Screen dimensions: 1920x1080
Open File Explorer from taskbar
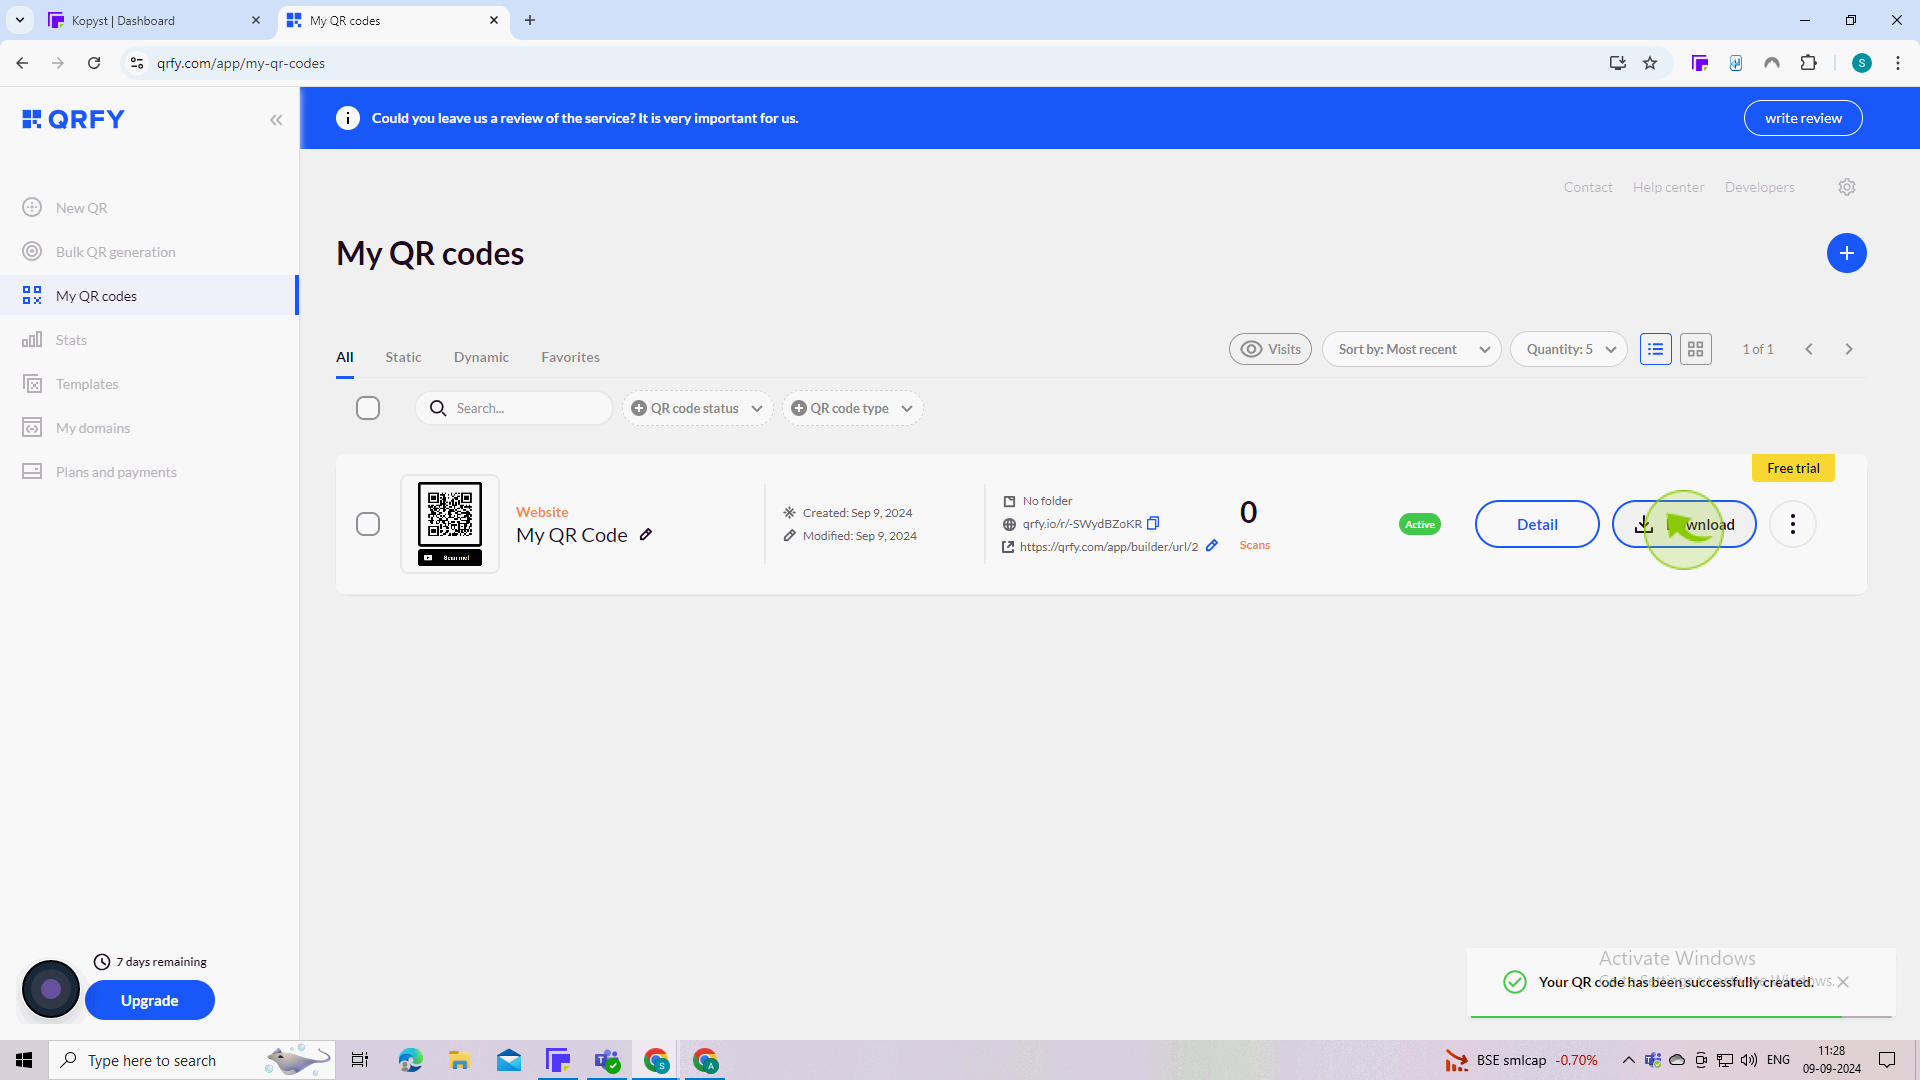coord(459,1060)
